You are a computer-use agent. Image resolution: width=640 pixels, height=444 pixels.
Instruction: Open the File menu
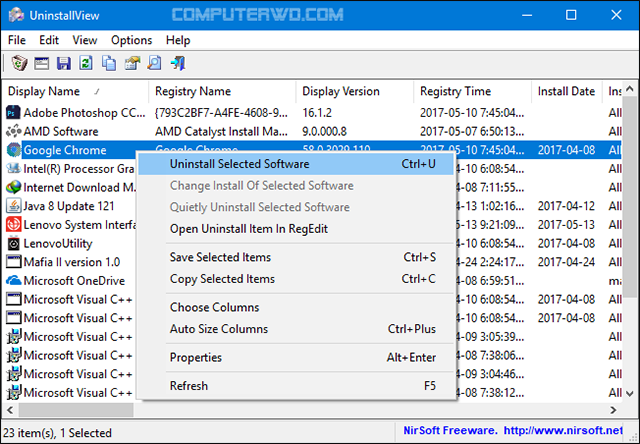click(17, 40)
